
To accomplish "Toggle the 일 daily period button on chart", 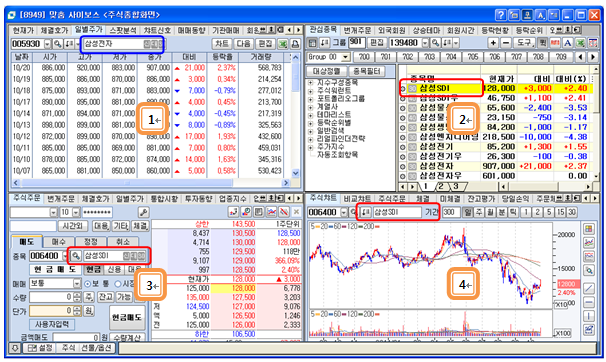I will tap(467, 212).
